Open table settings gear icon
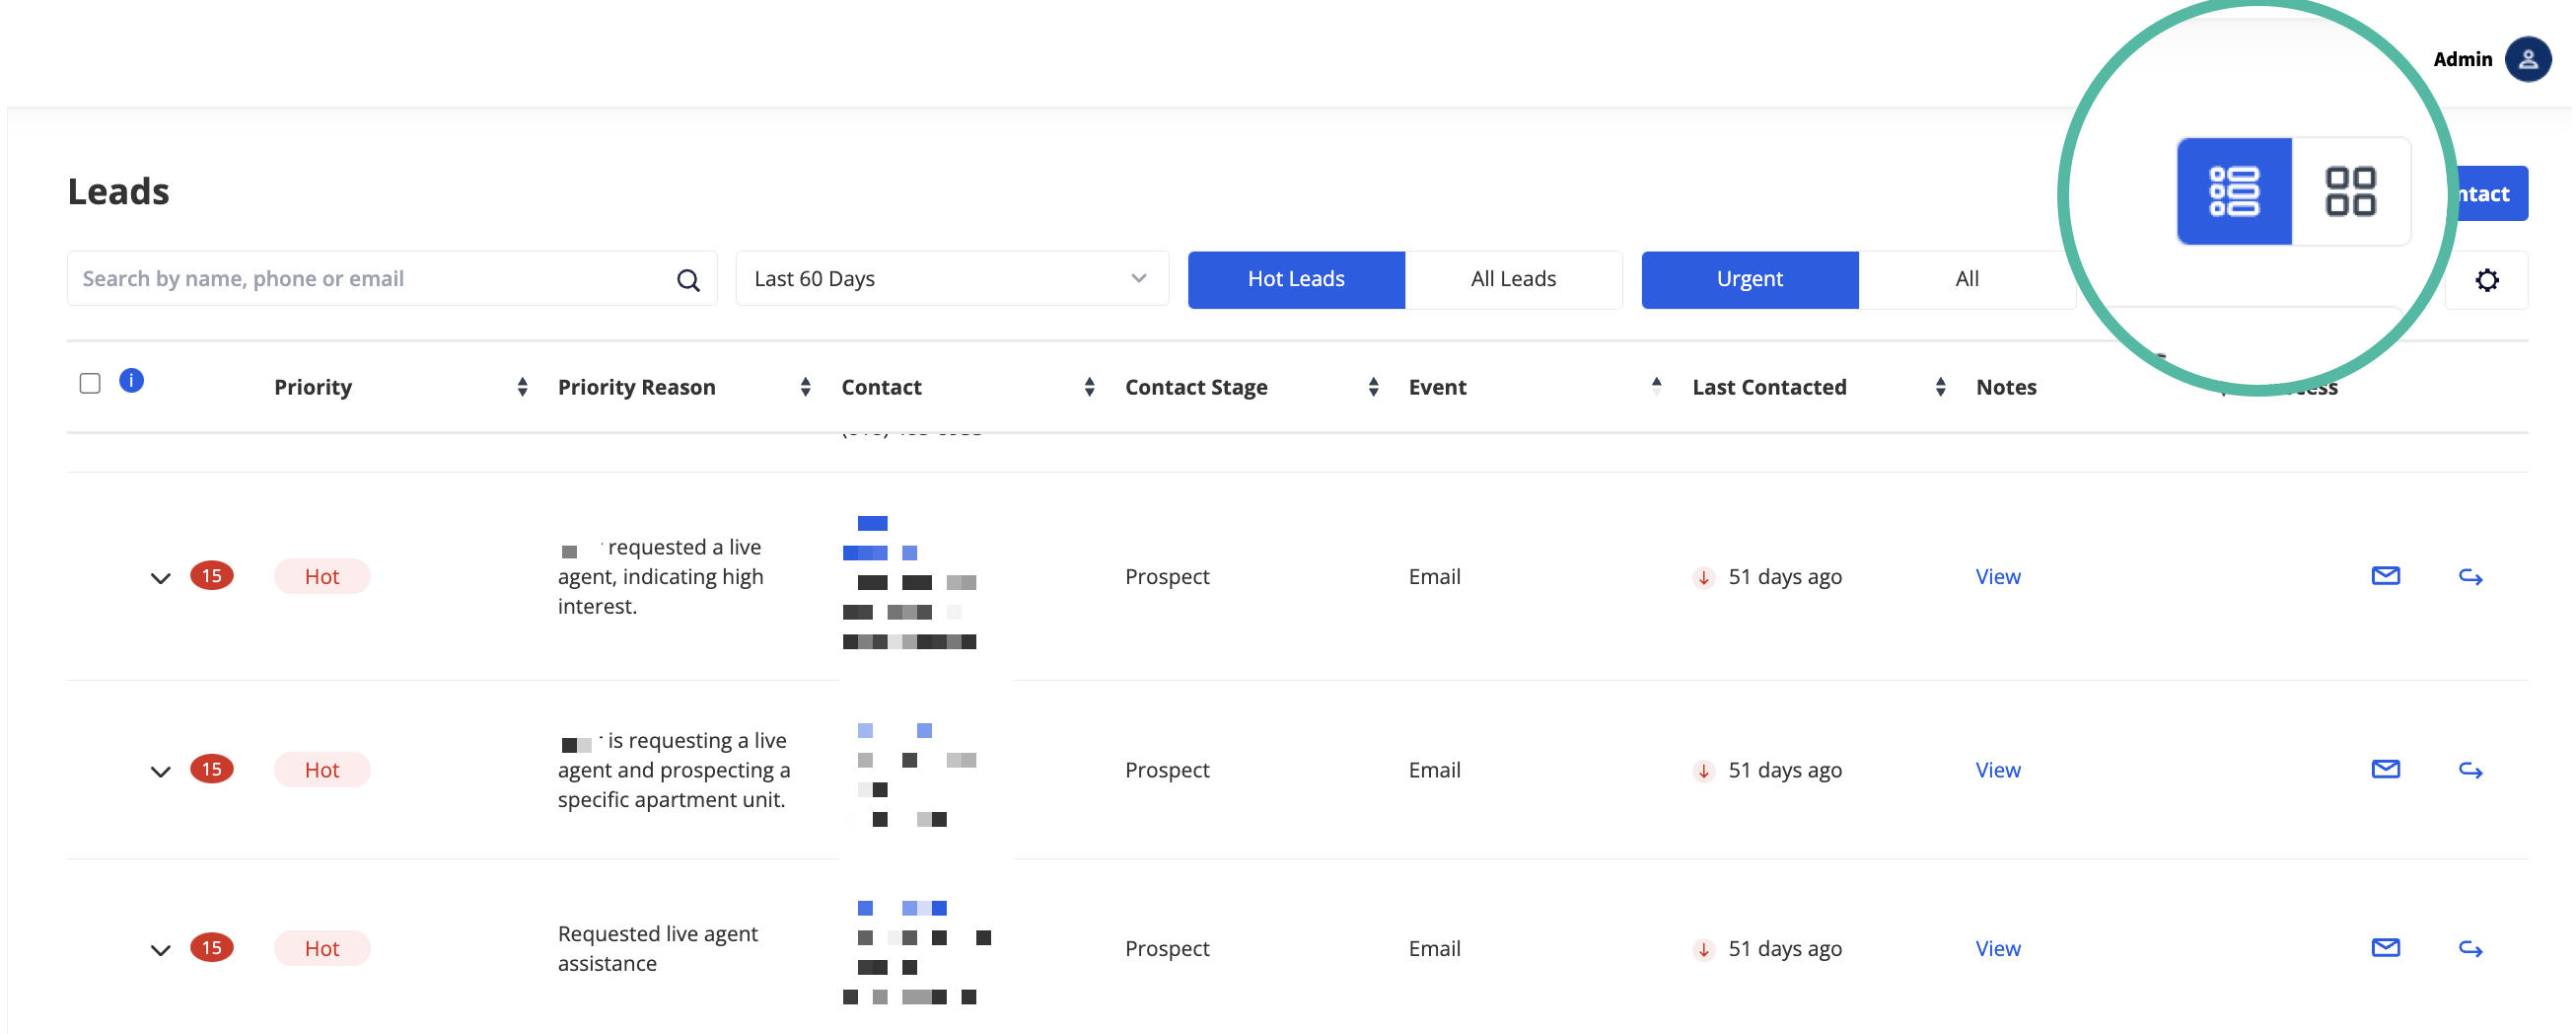The width and height of the screenshot is (2576, 1034). click(2487, 280)
